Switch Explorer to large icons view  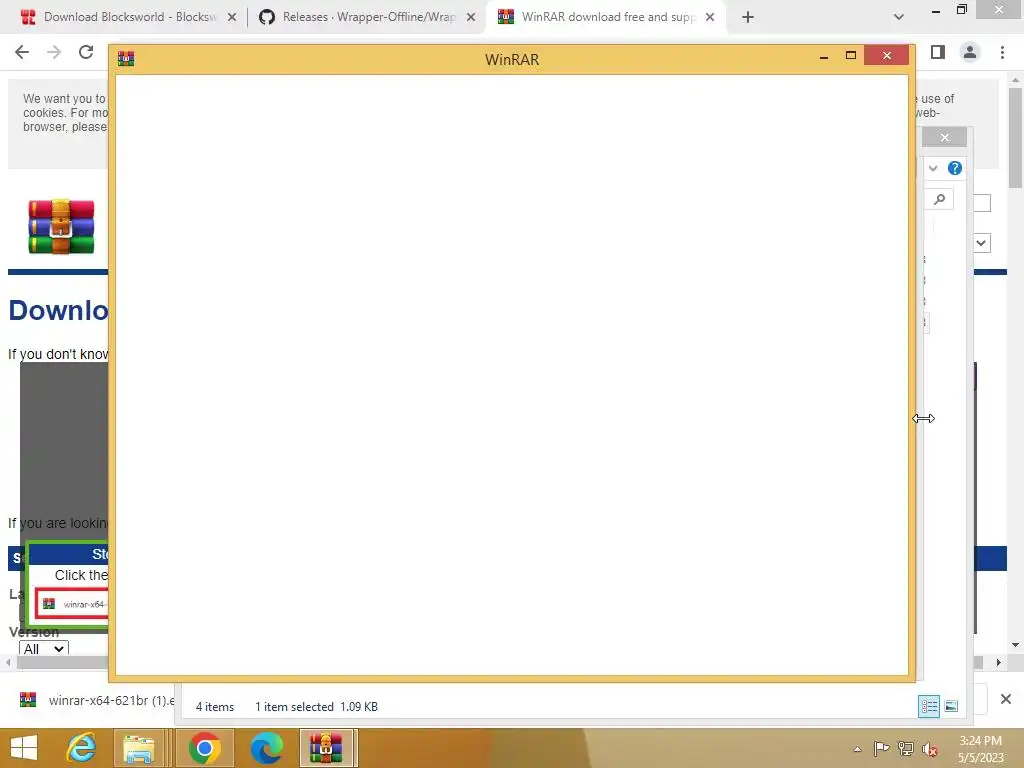[952, 706]
